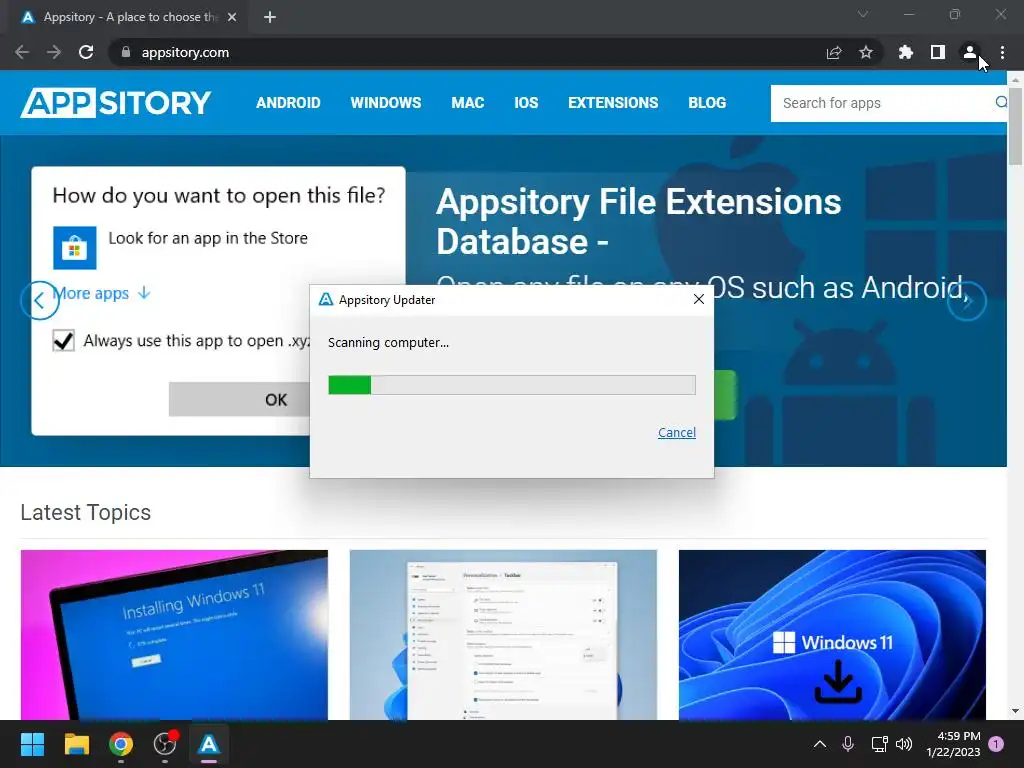Click the browser back arrow
The image size is (1024, 768).
[x=22, y=52]
